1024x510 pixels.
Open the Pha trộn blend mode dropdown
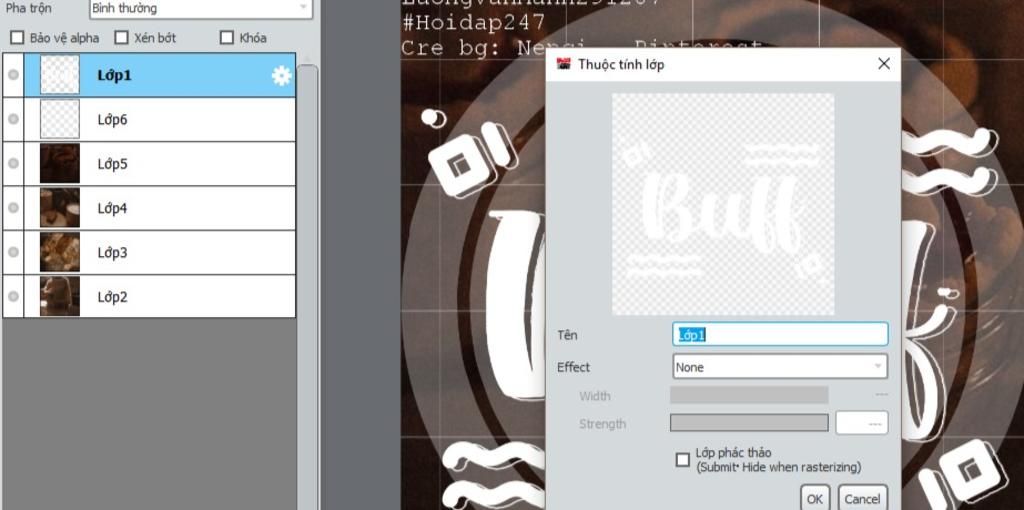pyautogui.click(x=200, y=8)
